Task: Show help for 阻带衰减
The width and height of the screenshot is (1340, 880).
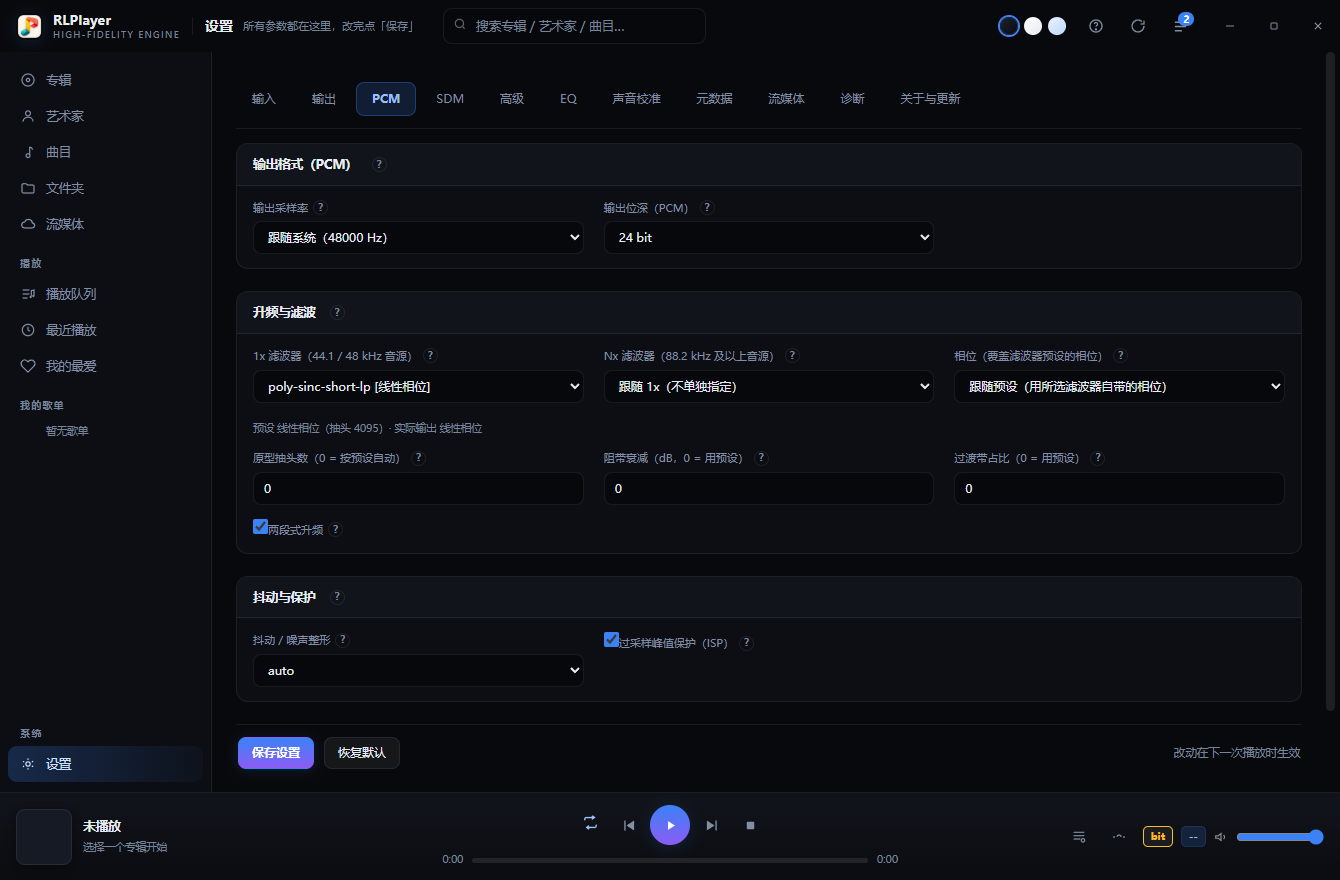Action: click(x=761, y=457)
